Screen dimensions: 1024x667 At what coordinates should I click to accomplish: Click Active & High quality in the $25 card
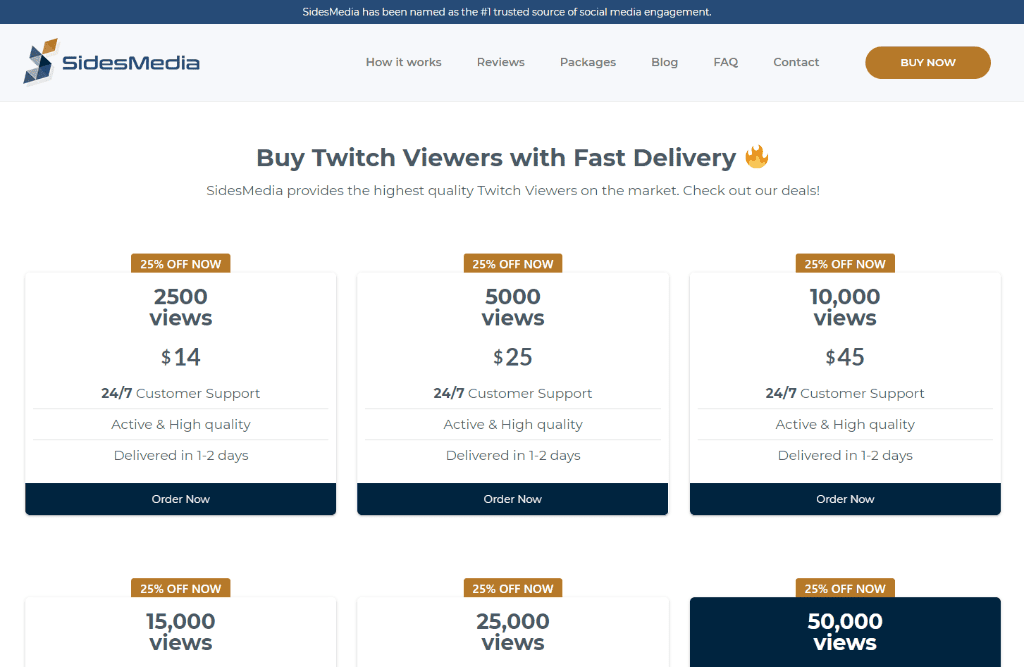pos(513,425)
